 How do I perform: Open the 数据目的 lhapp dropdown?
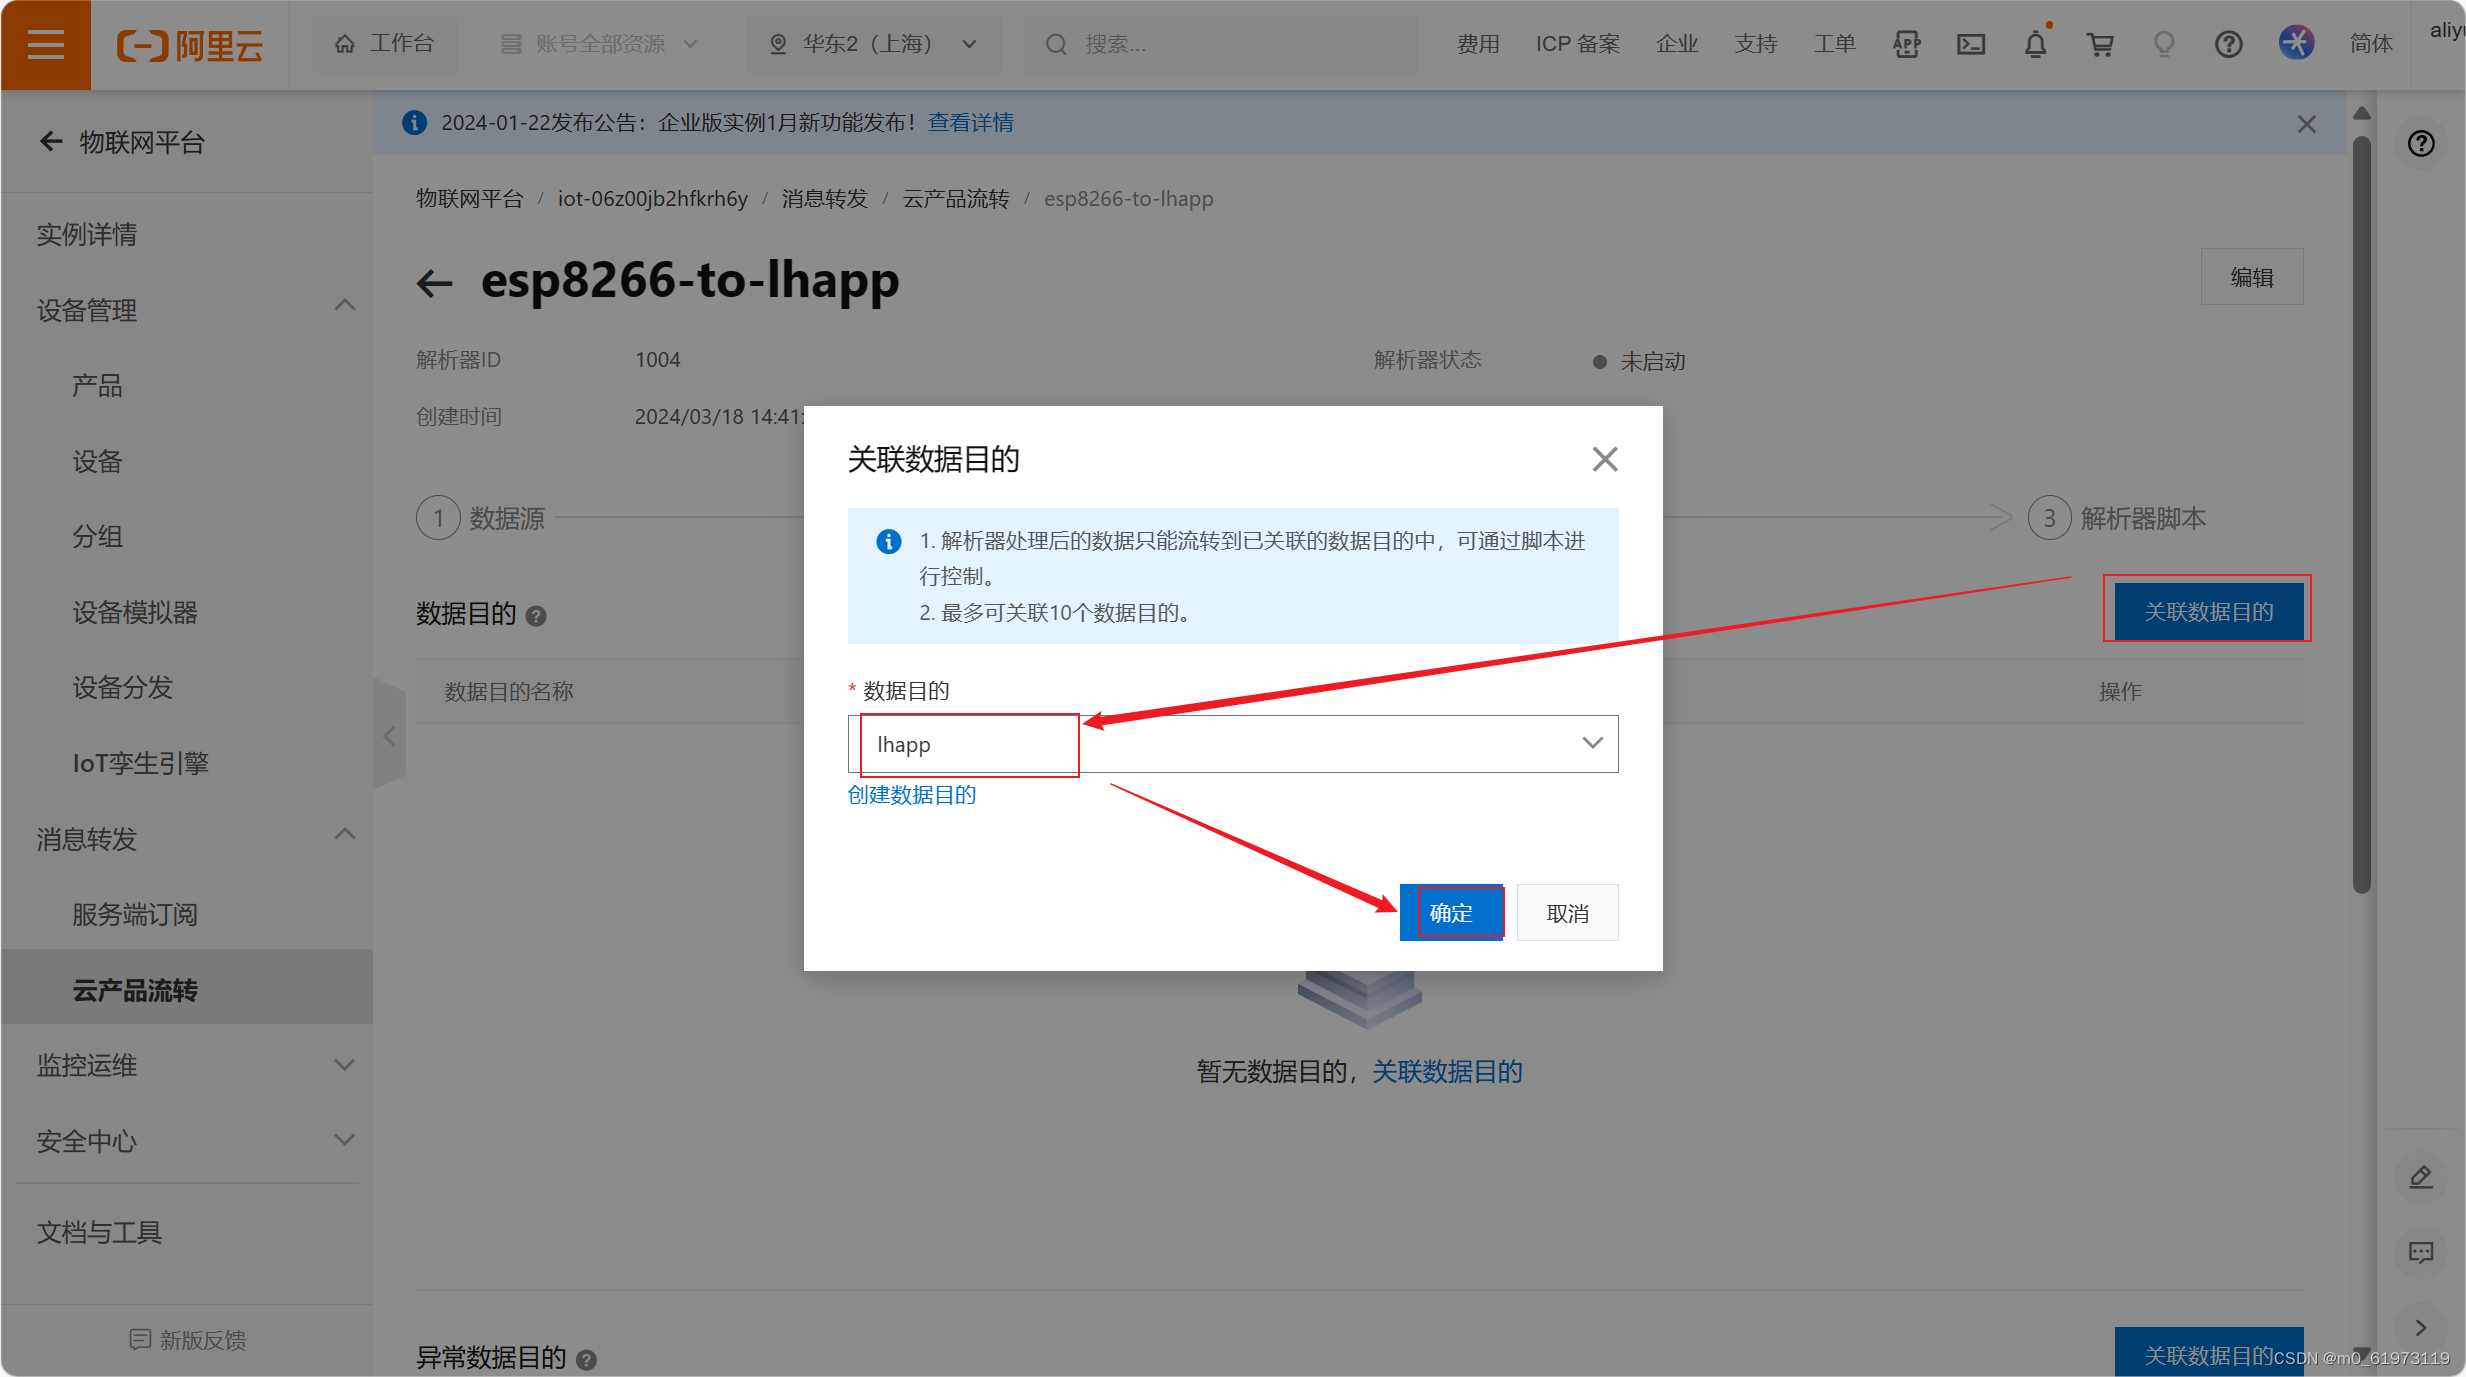pyautogui.click(x=1232, y=743)
